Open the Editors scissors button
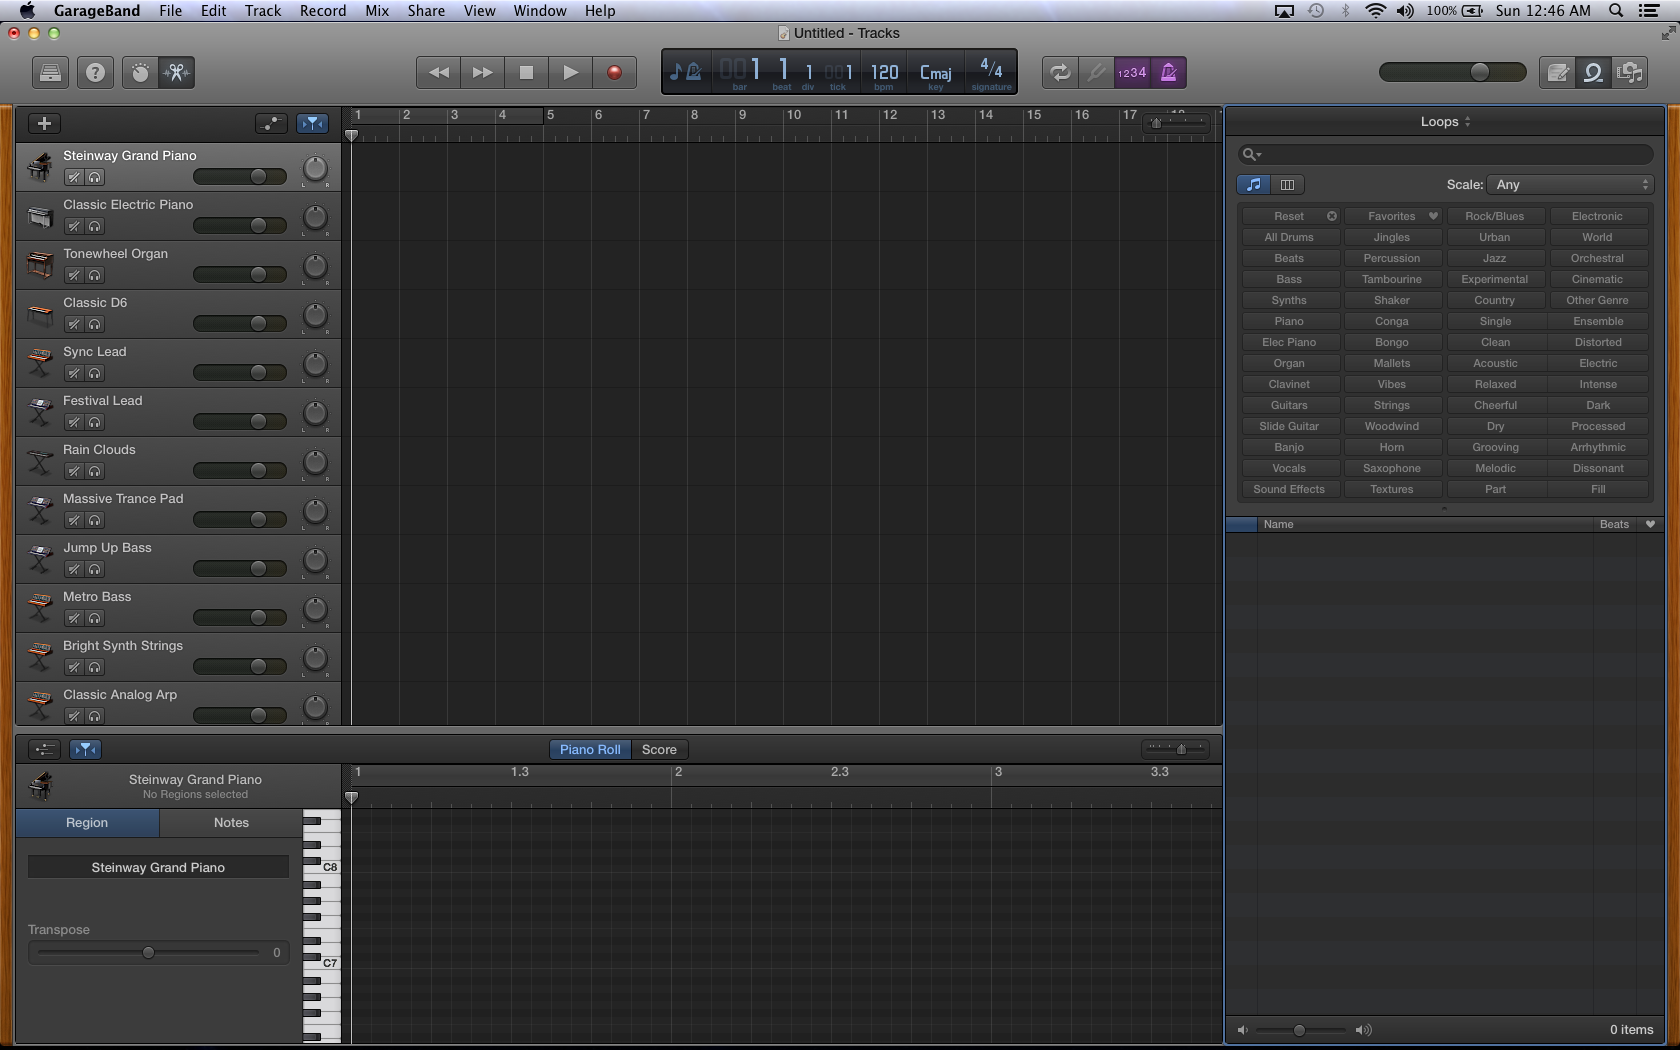This screenshot has height=1050, width=1680. (x=177, y=72)
